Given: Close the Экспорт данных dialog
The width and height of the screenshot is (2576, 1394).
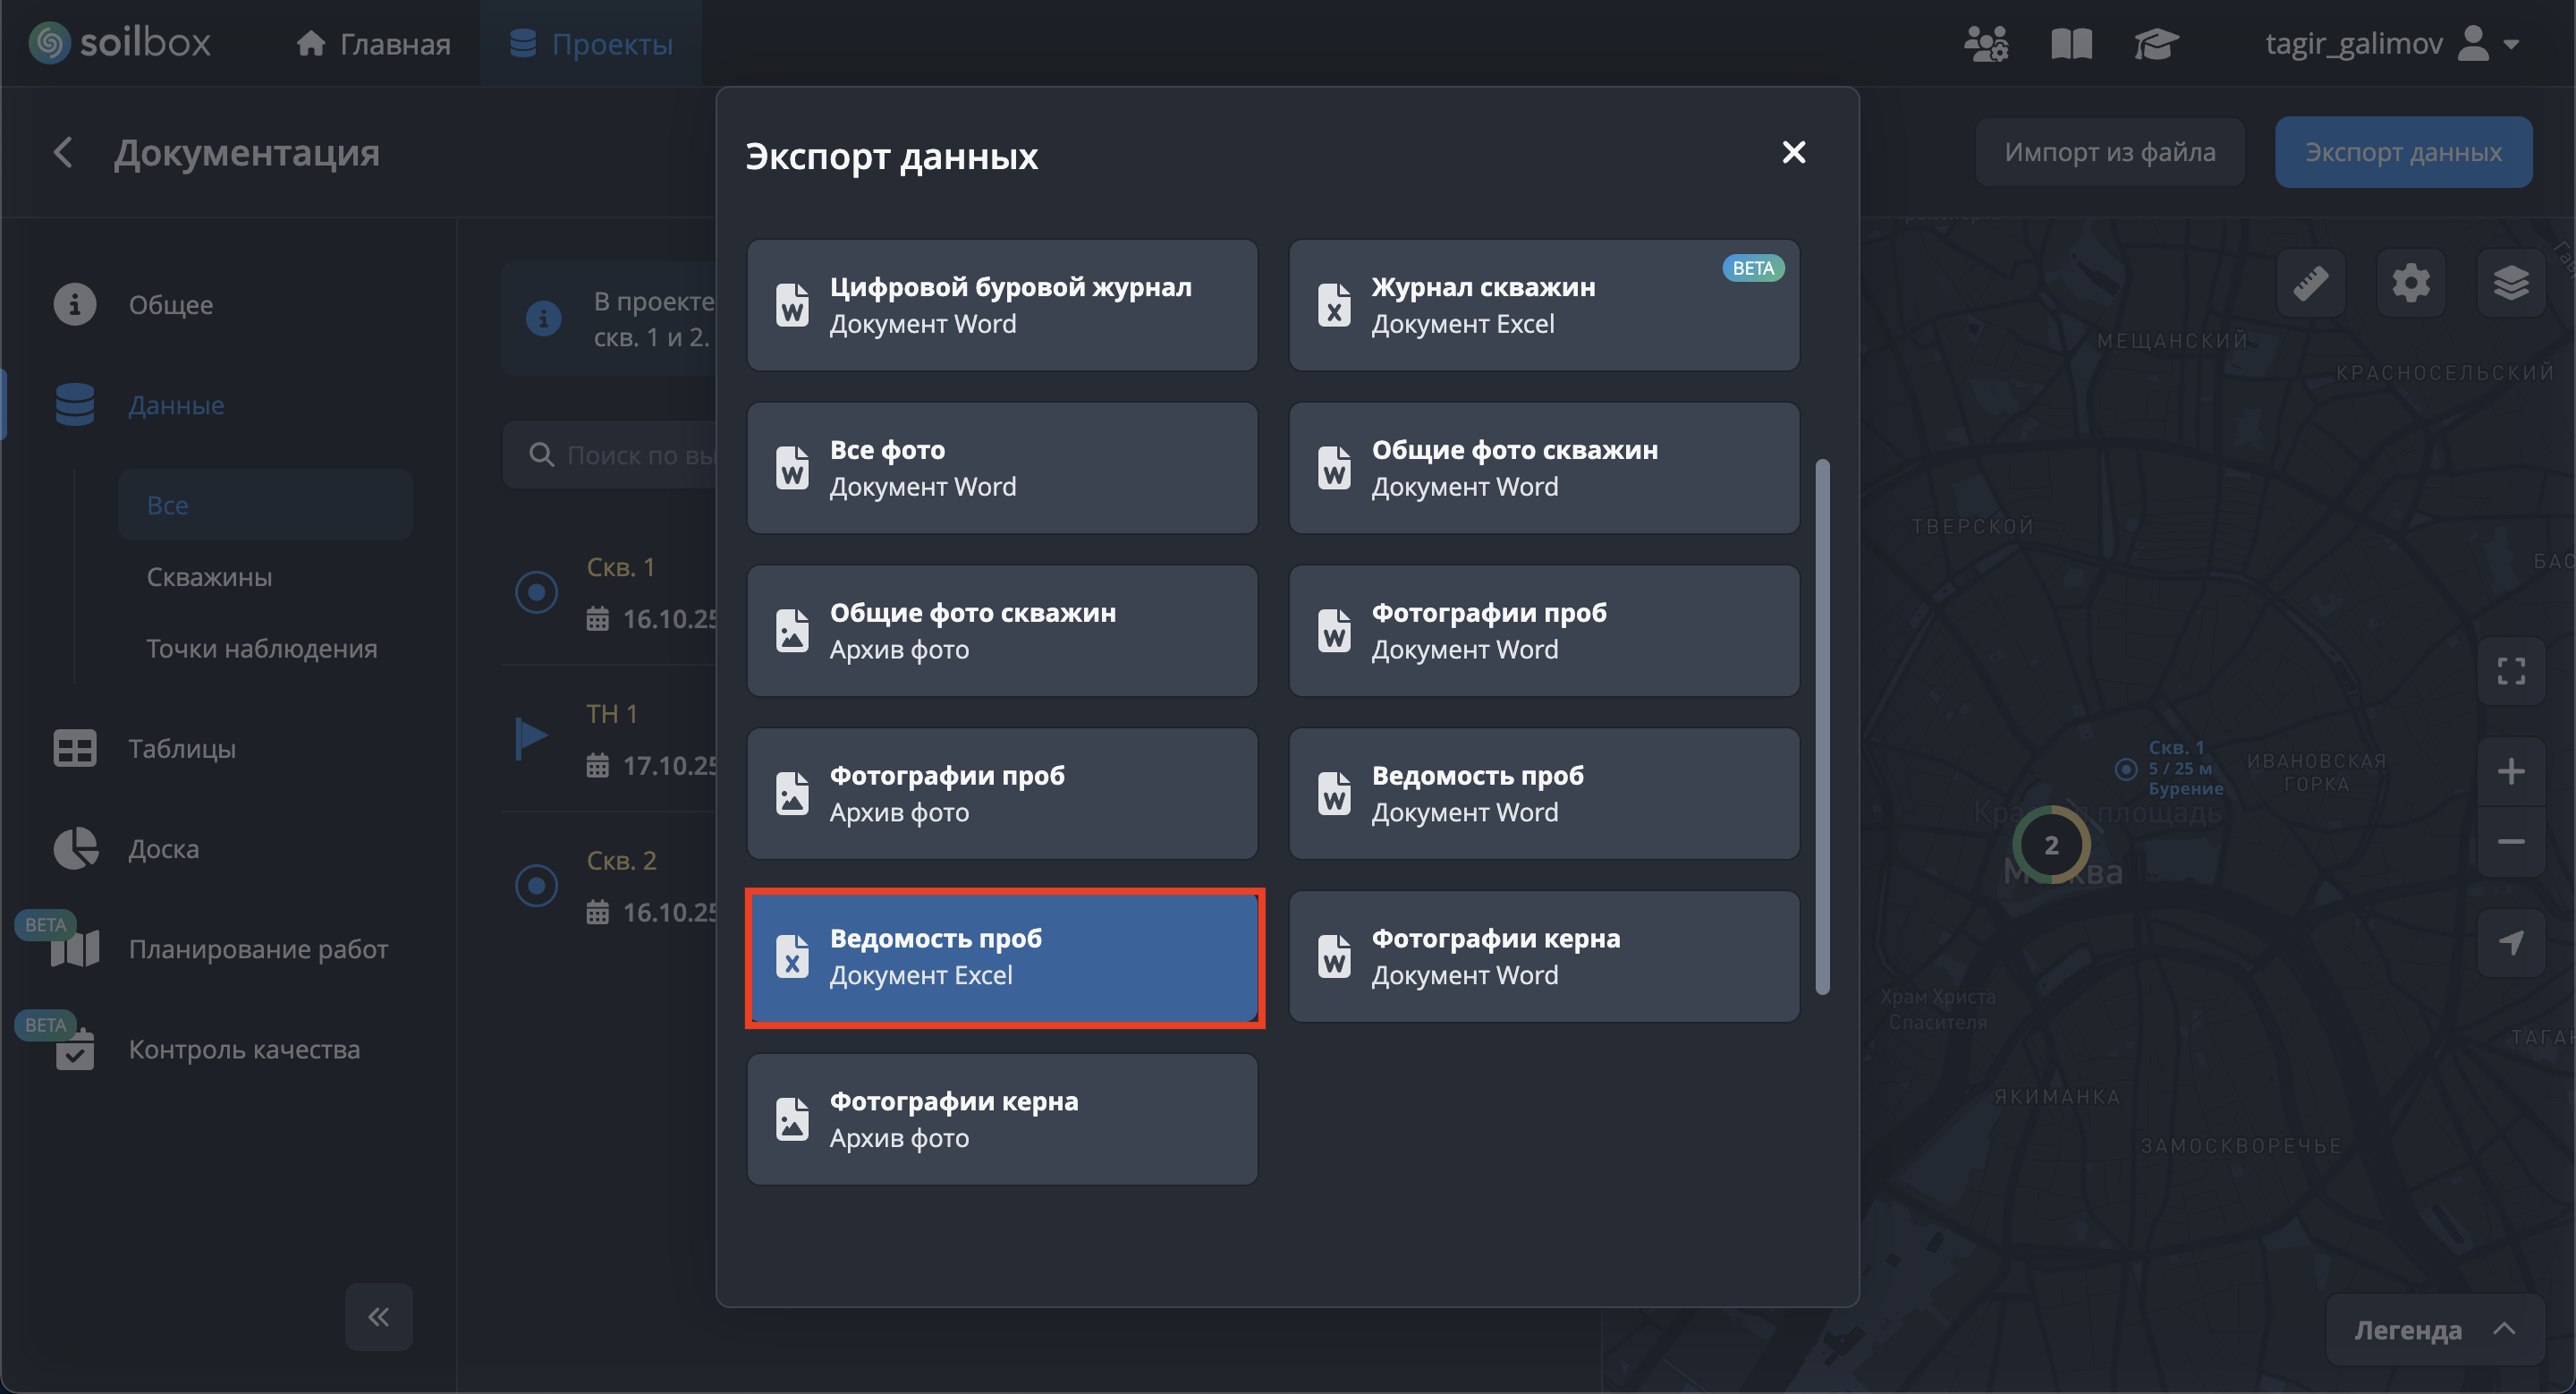Looking at the screenshot, I should pyautogui.click(x=1794, y=152).
